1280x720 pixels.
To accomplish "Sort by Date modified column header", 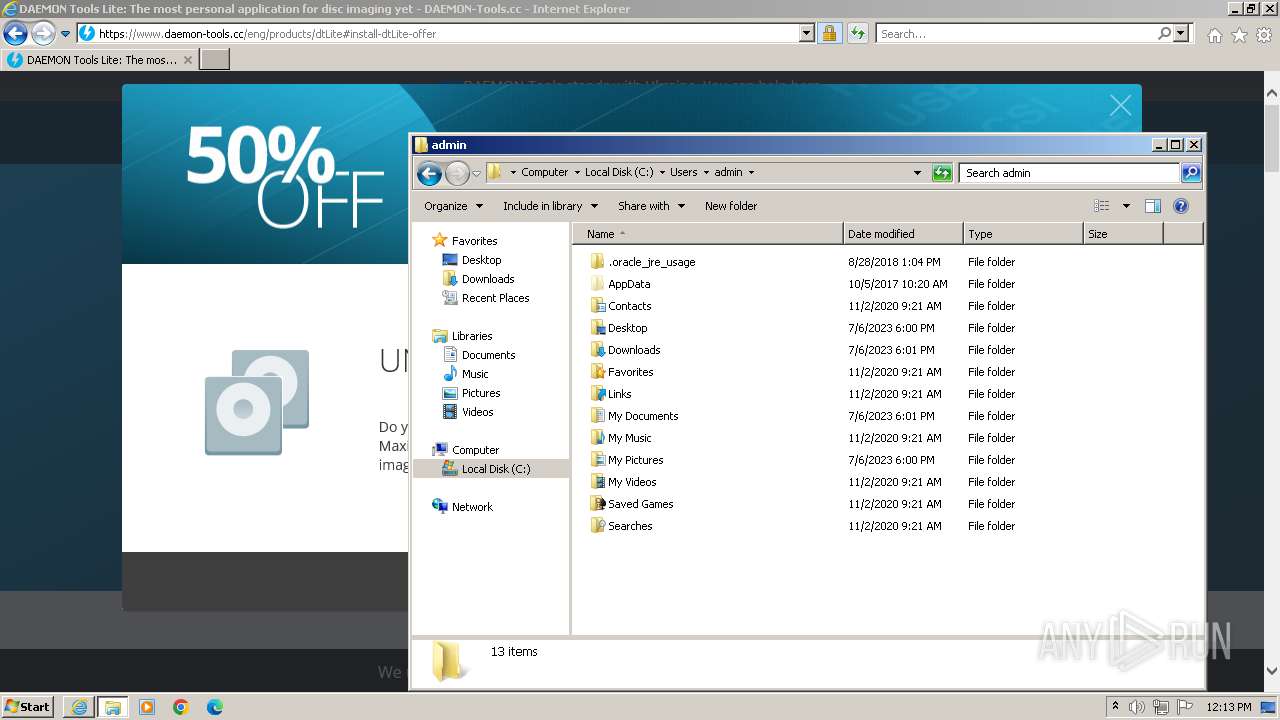I will [x=903, y=234].
